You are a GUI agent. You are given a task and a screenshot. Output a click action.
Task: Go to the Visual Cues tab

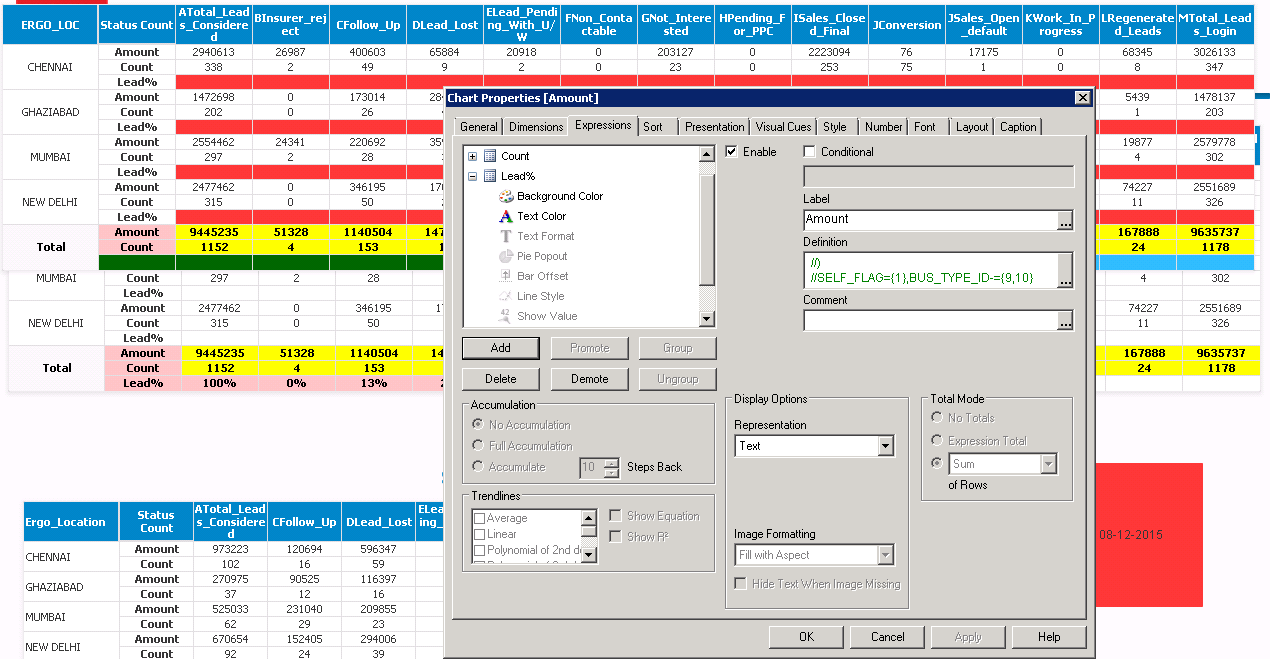click(784, 127)
